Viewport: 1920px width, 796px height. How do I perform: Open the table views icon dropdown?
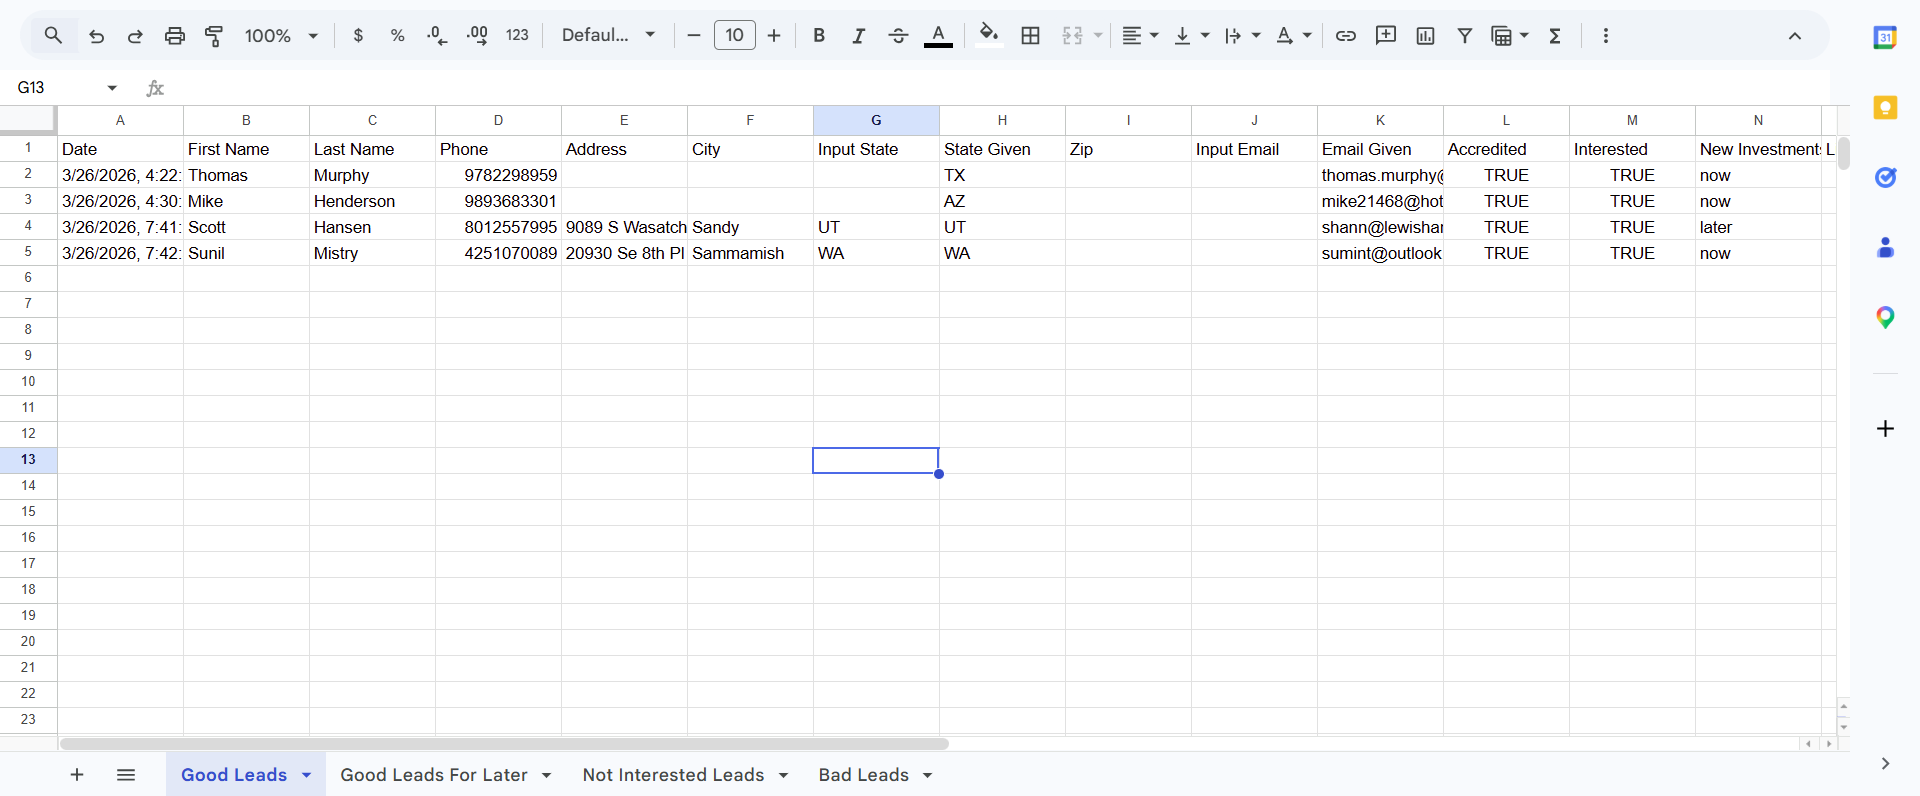point(1510,36)
